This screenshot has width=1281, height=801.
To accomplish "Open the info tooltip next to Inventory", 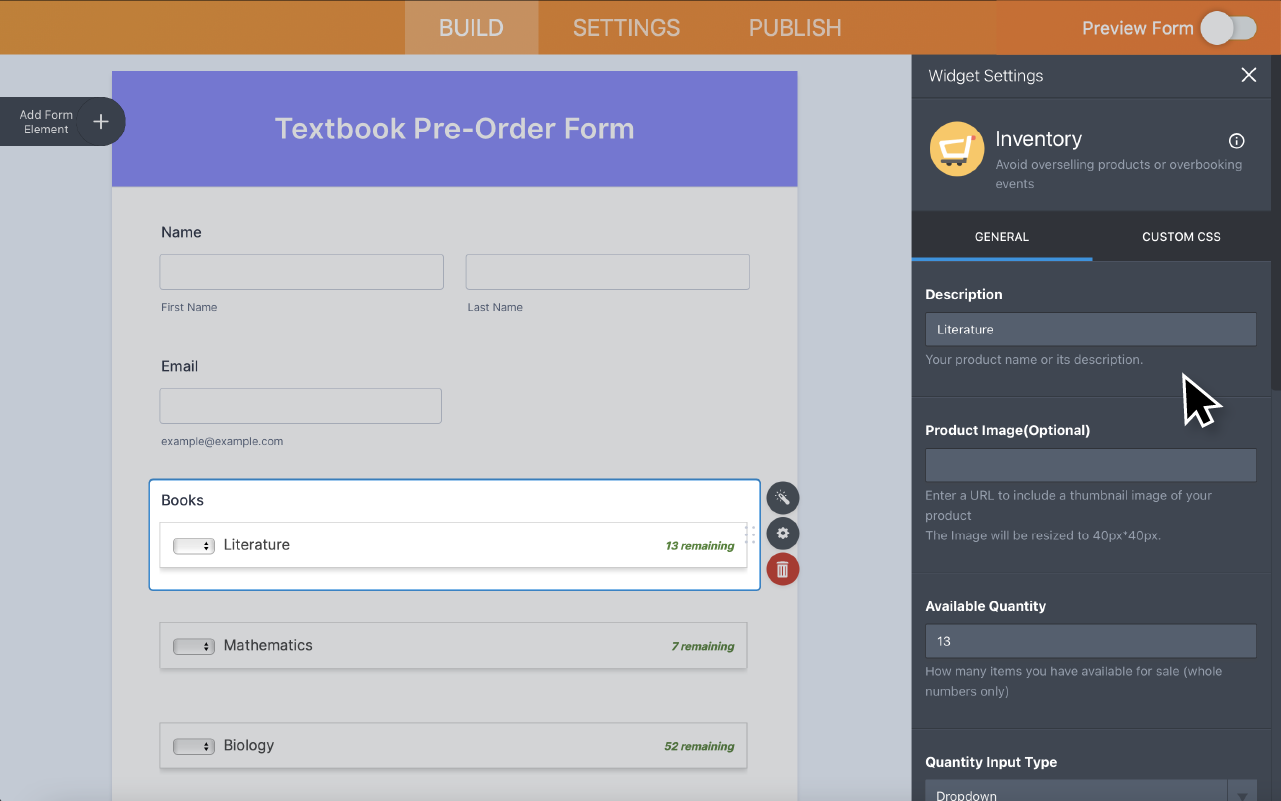I will (1236, 140).
